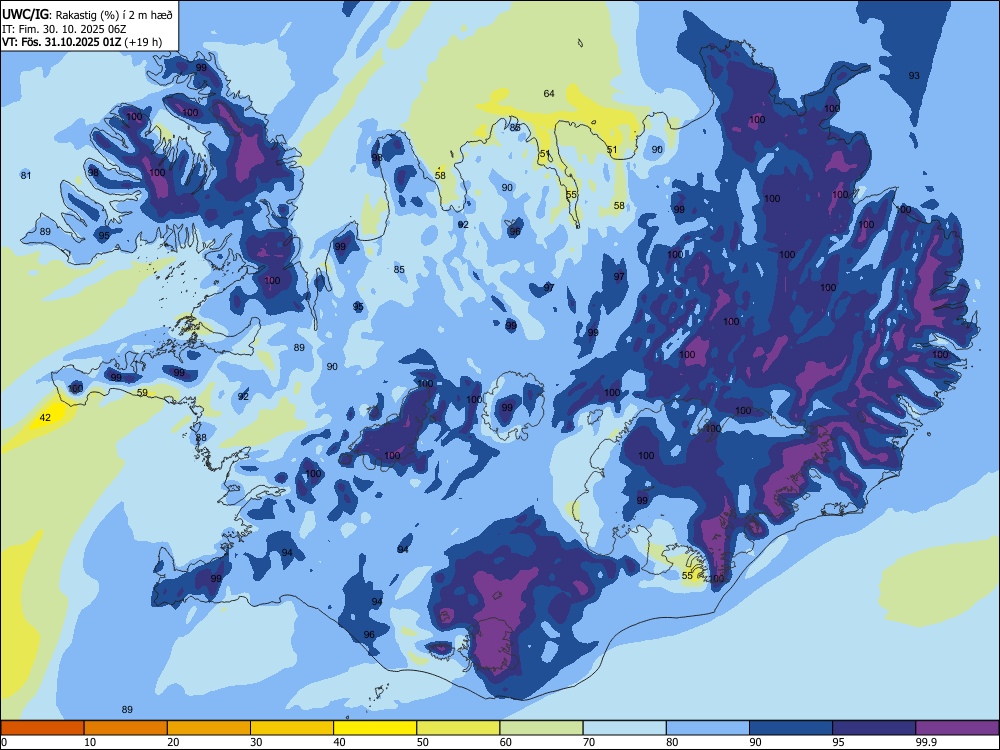Click the purple above-99.9 legend swatch

[x=957, y=728]
